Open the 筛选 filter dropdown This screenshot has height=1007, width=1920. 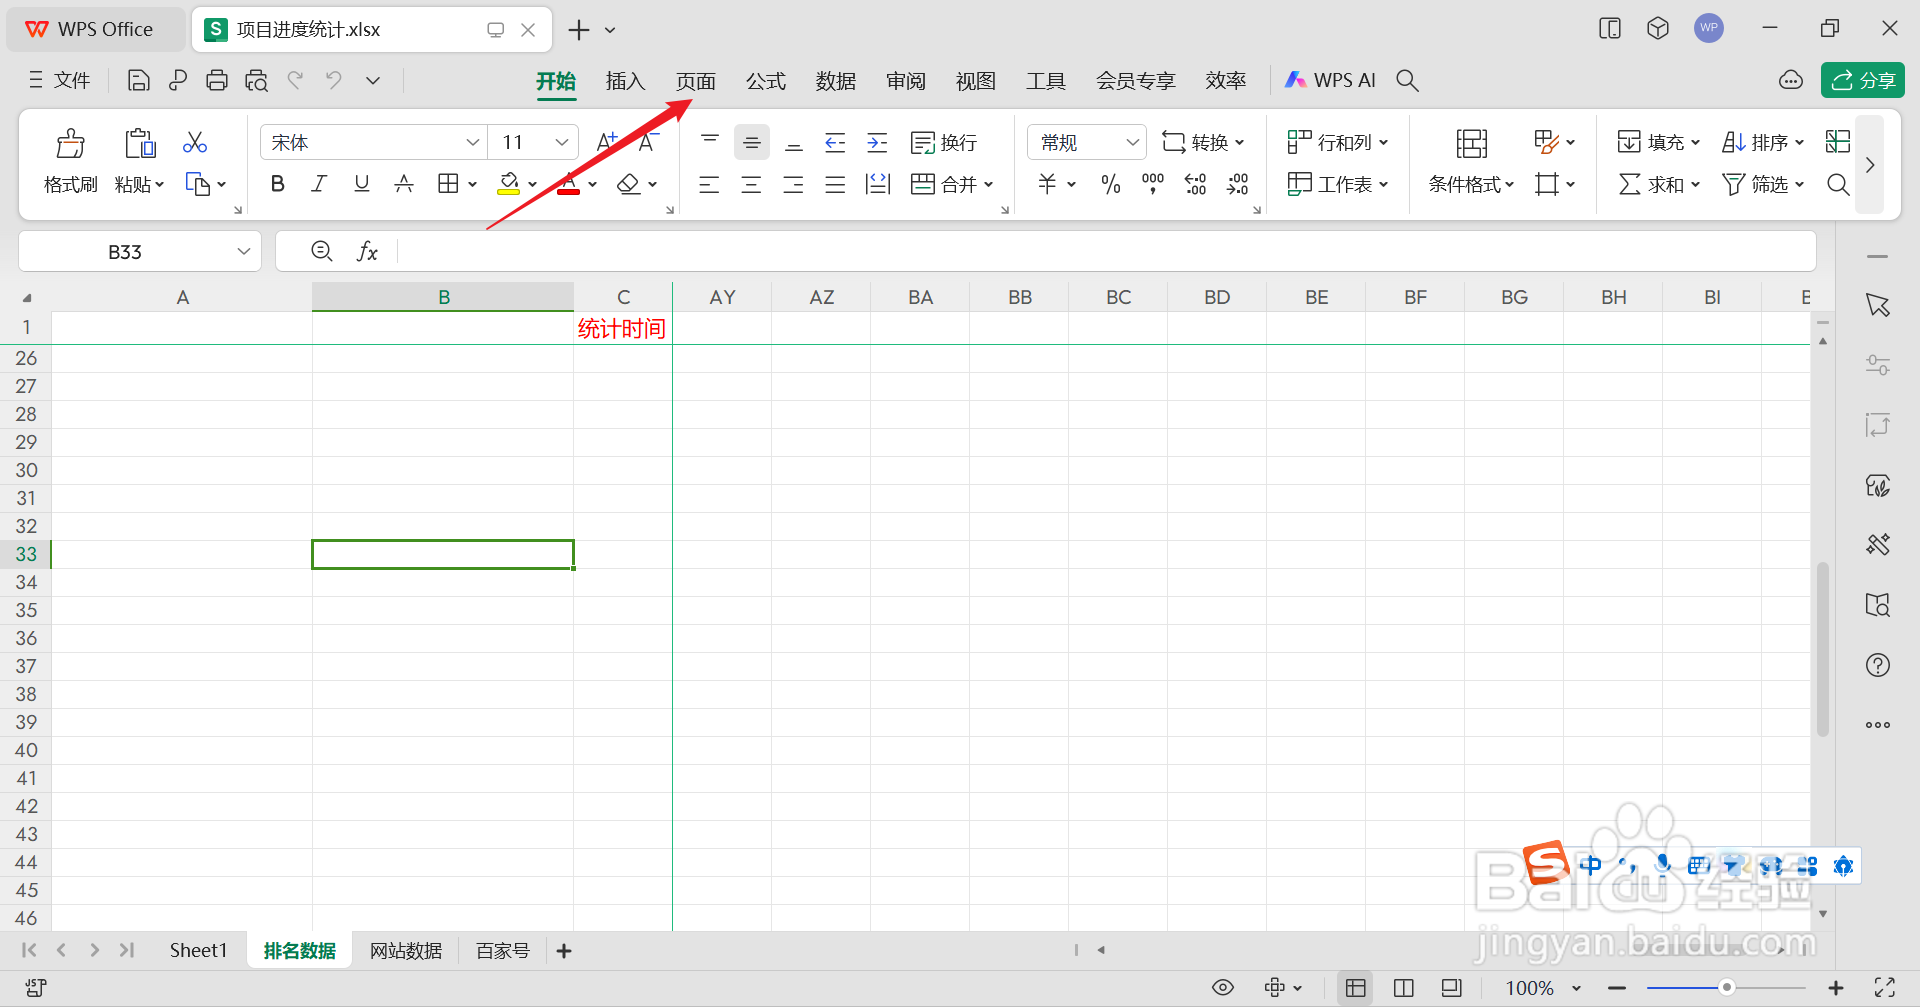[x=1763, y=184]
